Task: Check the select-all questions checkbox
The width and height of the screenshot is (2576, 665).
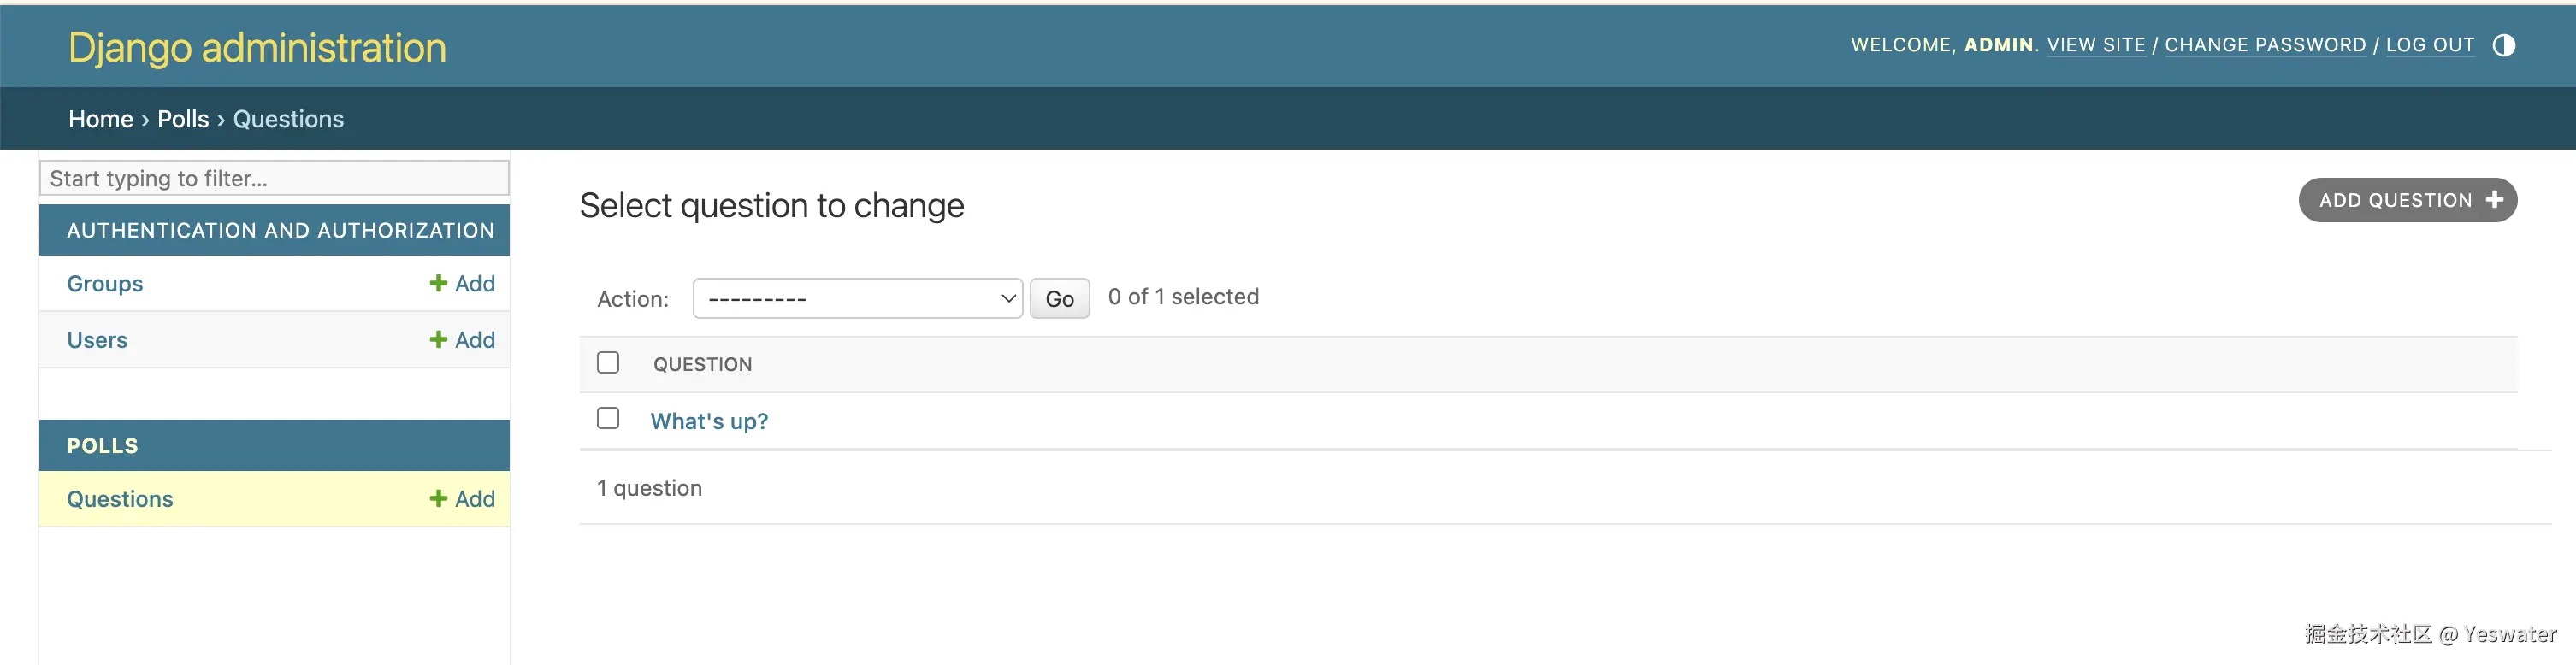Action: pos(608,363)
